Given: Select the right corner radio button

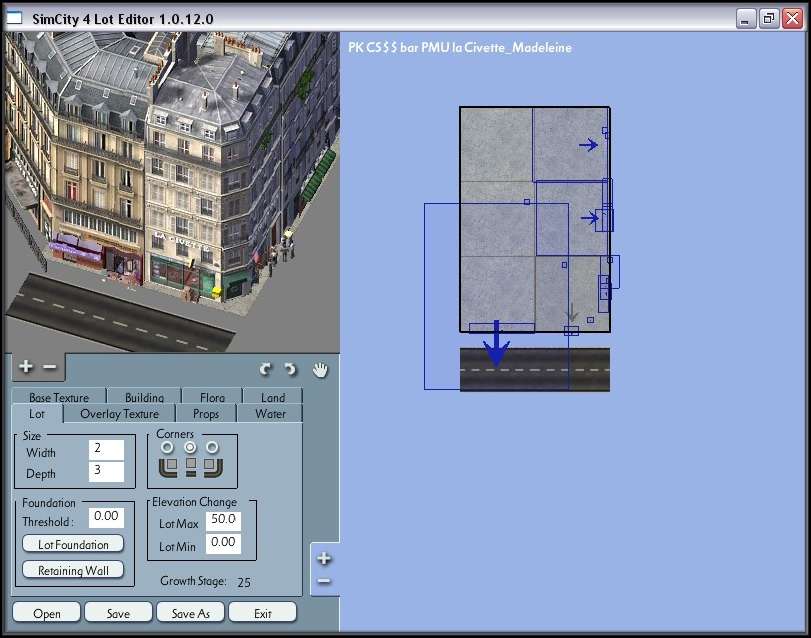Looking at the screenshot, I should pyautogui.click(x=212, y=447).
